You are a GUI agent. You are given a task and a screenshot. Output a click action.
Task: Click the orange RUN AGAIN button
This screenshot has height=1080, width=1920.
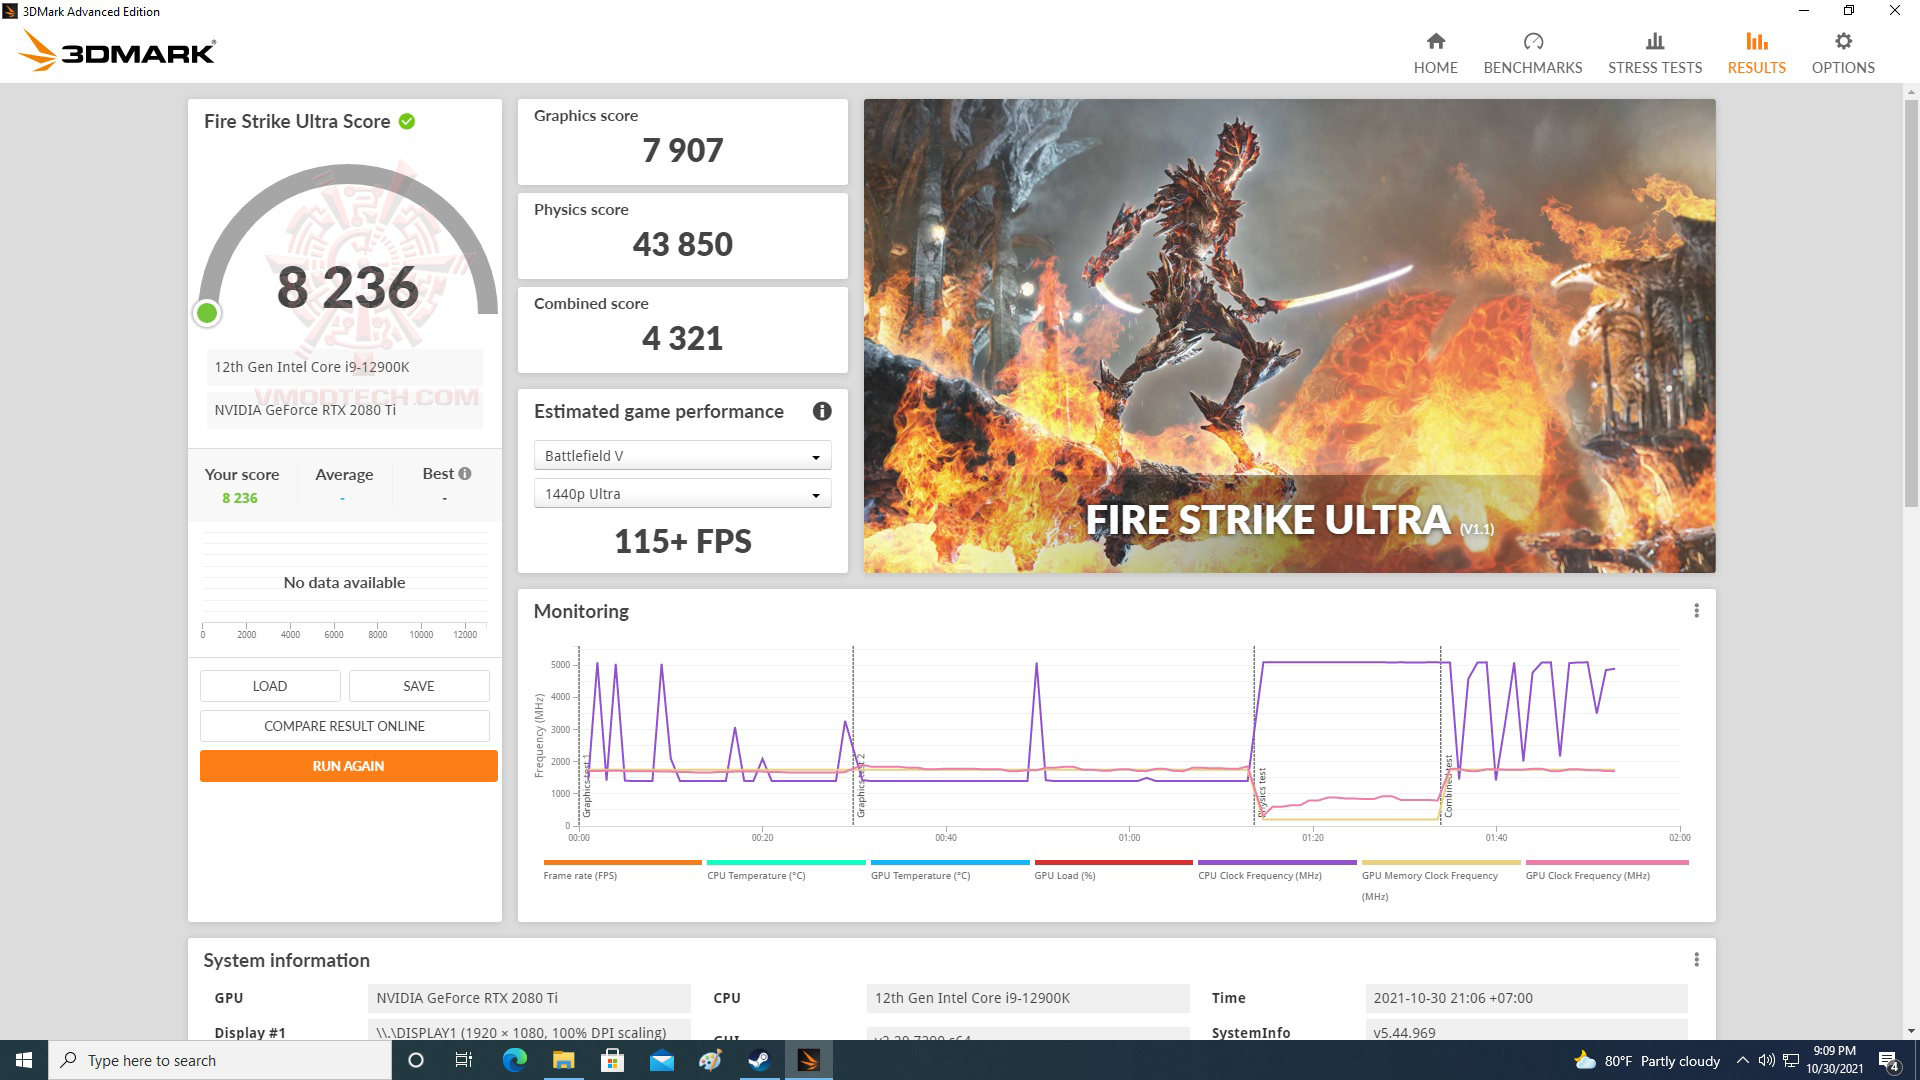[348, 766]
